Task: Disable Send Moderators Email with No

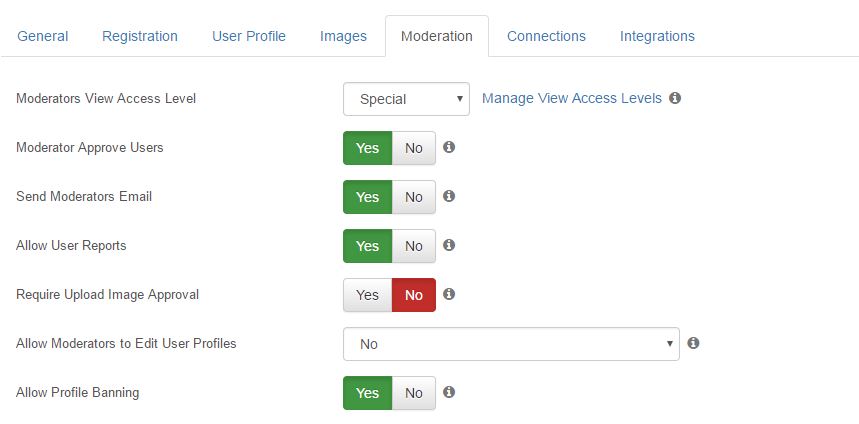Action: (414, 197)
